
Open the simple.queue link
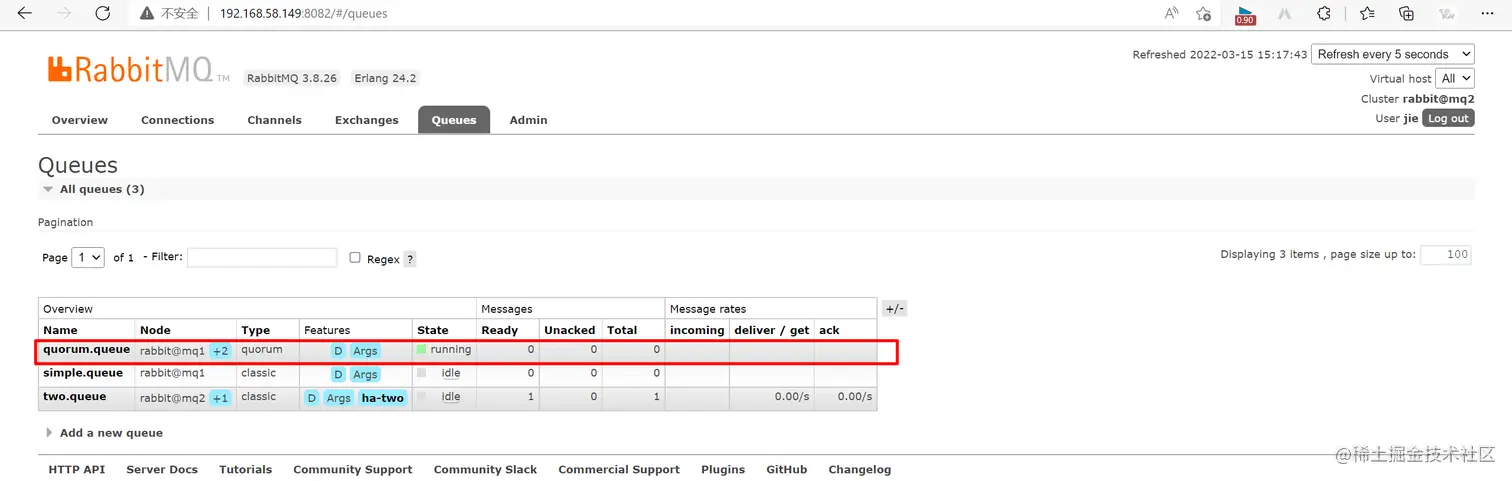pyautogui.click(x=83, y=373)
